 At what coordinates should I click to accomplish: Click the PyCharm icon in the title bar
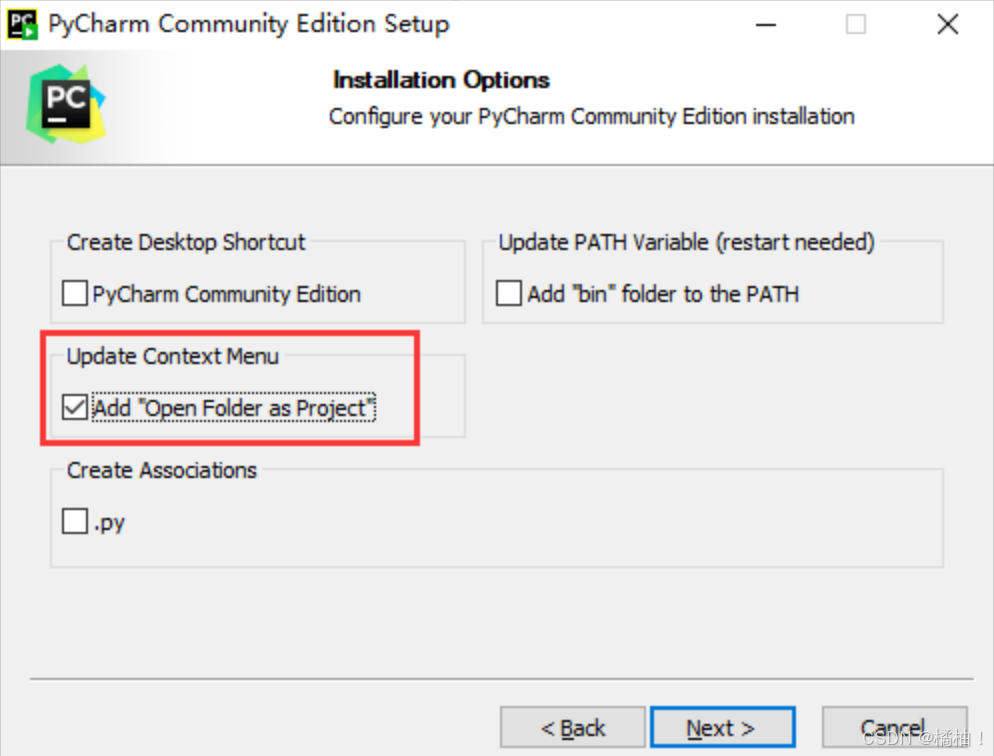[x=22, y=25]
